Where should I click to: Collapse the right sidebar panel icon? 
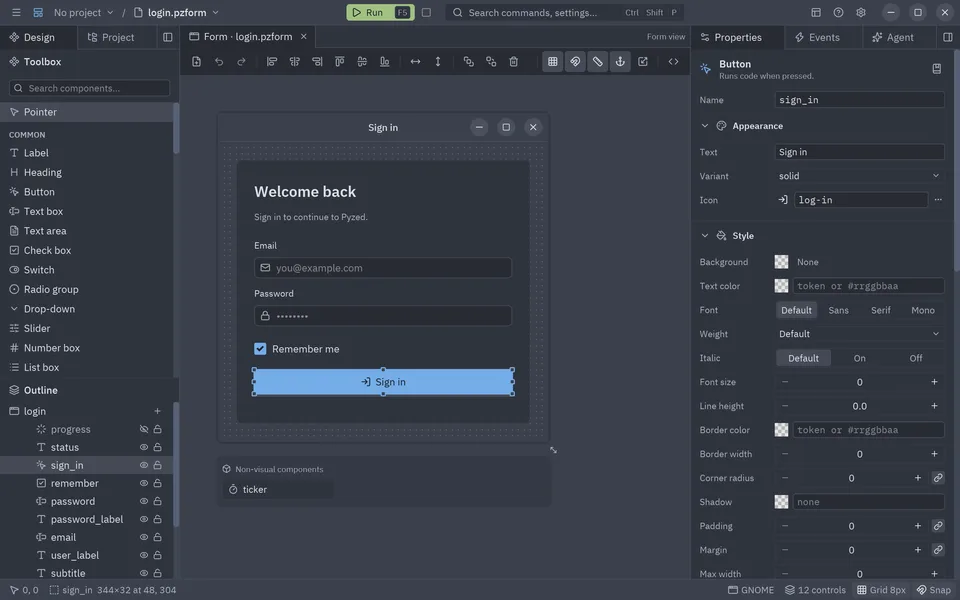point(948,37)
